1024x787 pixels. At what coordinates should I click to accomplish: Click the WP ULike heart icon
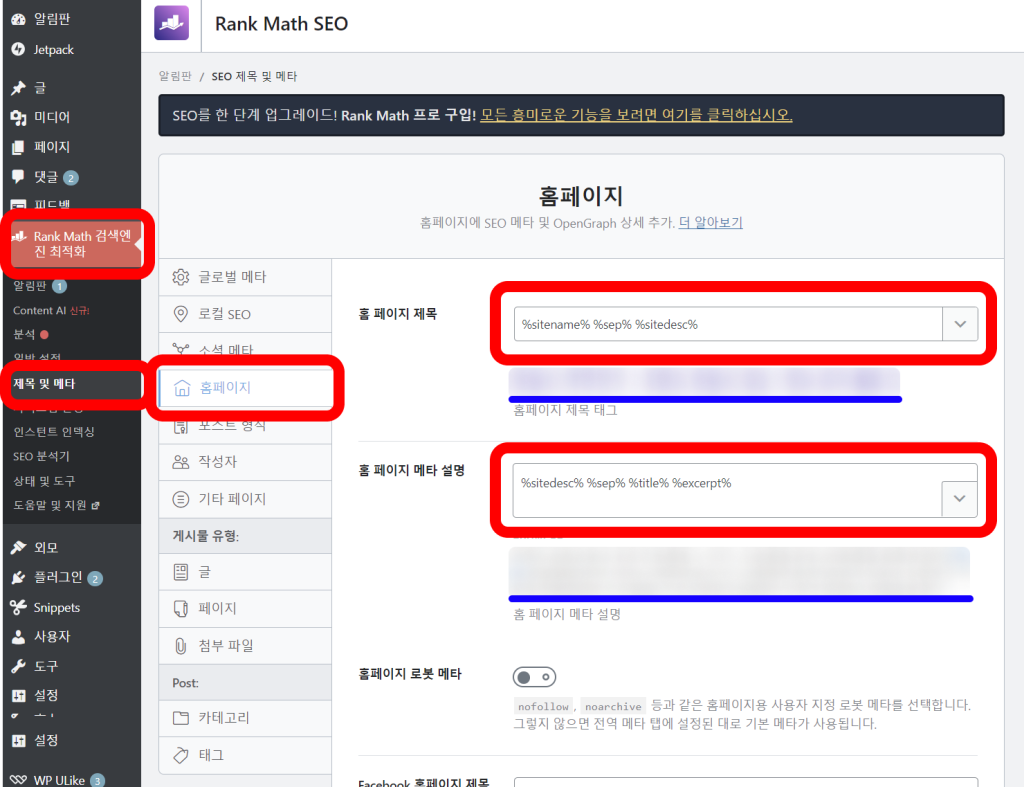pos(18,780)
